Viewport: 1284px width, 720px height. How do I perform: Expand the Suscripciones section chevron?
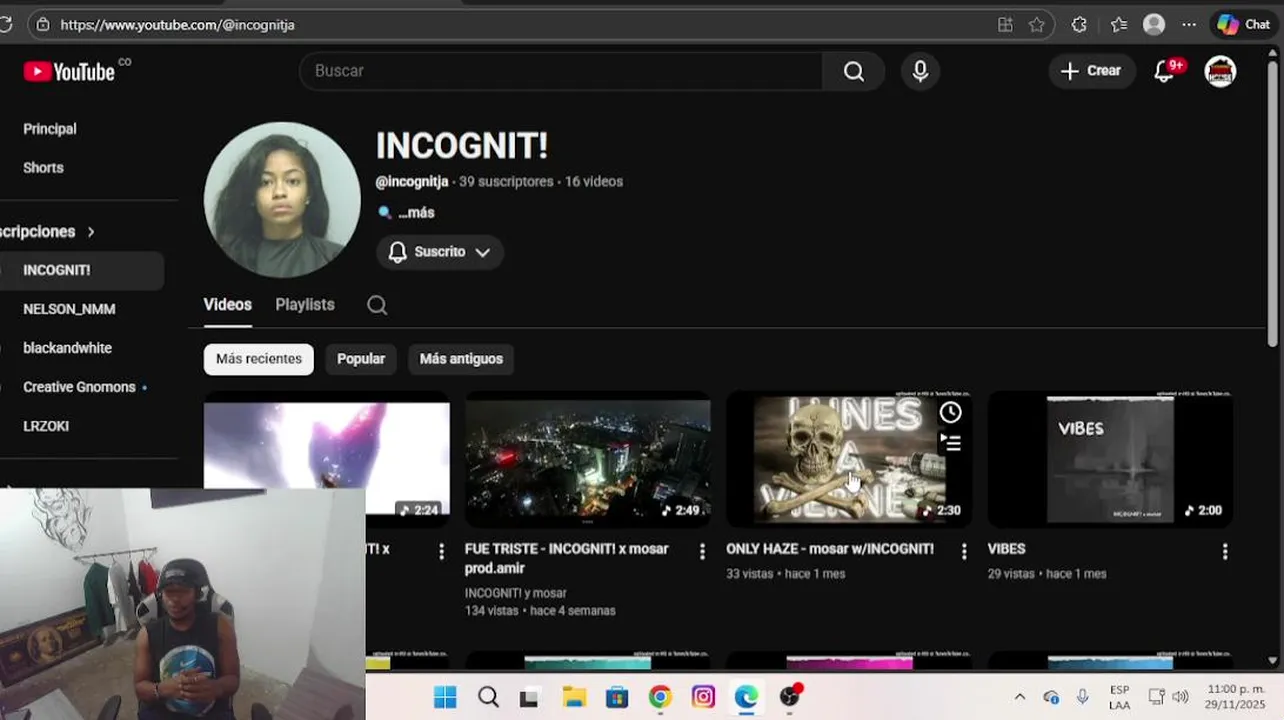point(91,232)
